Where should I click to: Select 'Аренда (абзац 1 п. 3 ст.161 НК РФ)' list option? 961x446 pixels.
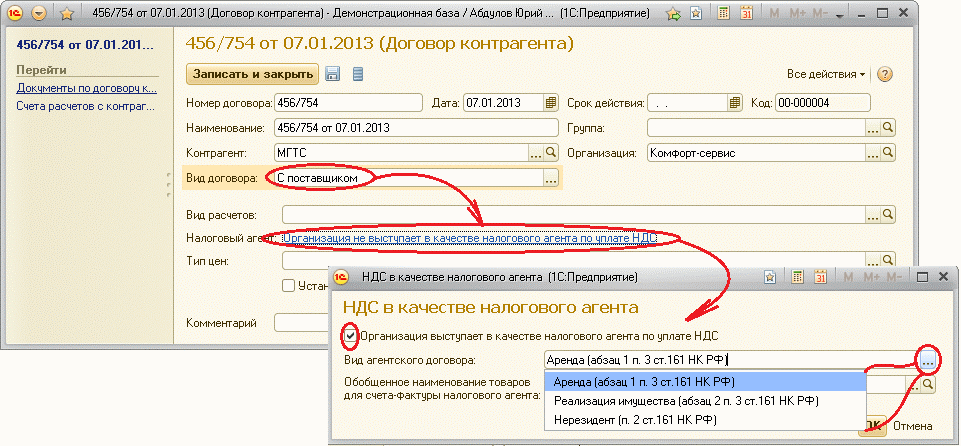point(705,381)
